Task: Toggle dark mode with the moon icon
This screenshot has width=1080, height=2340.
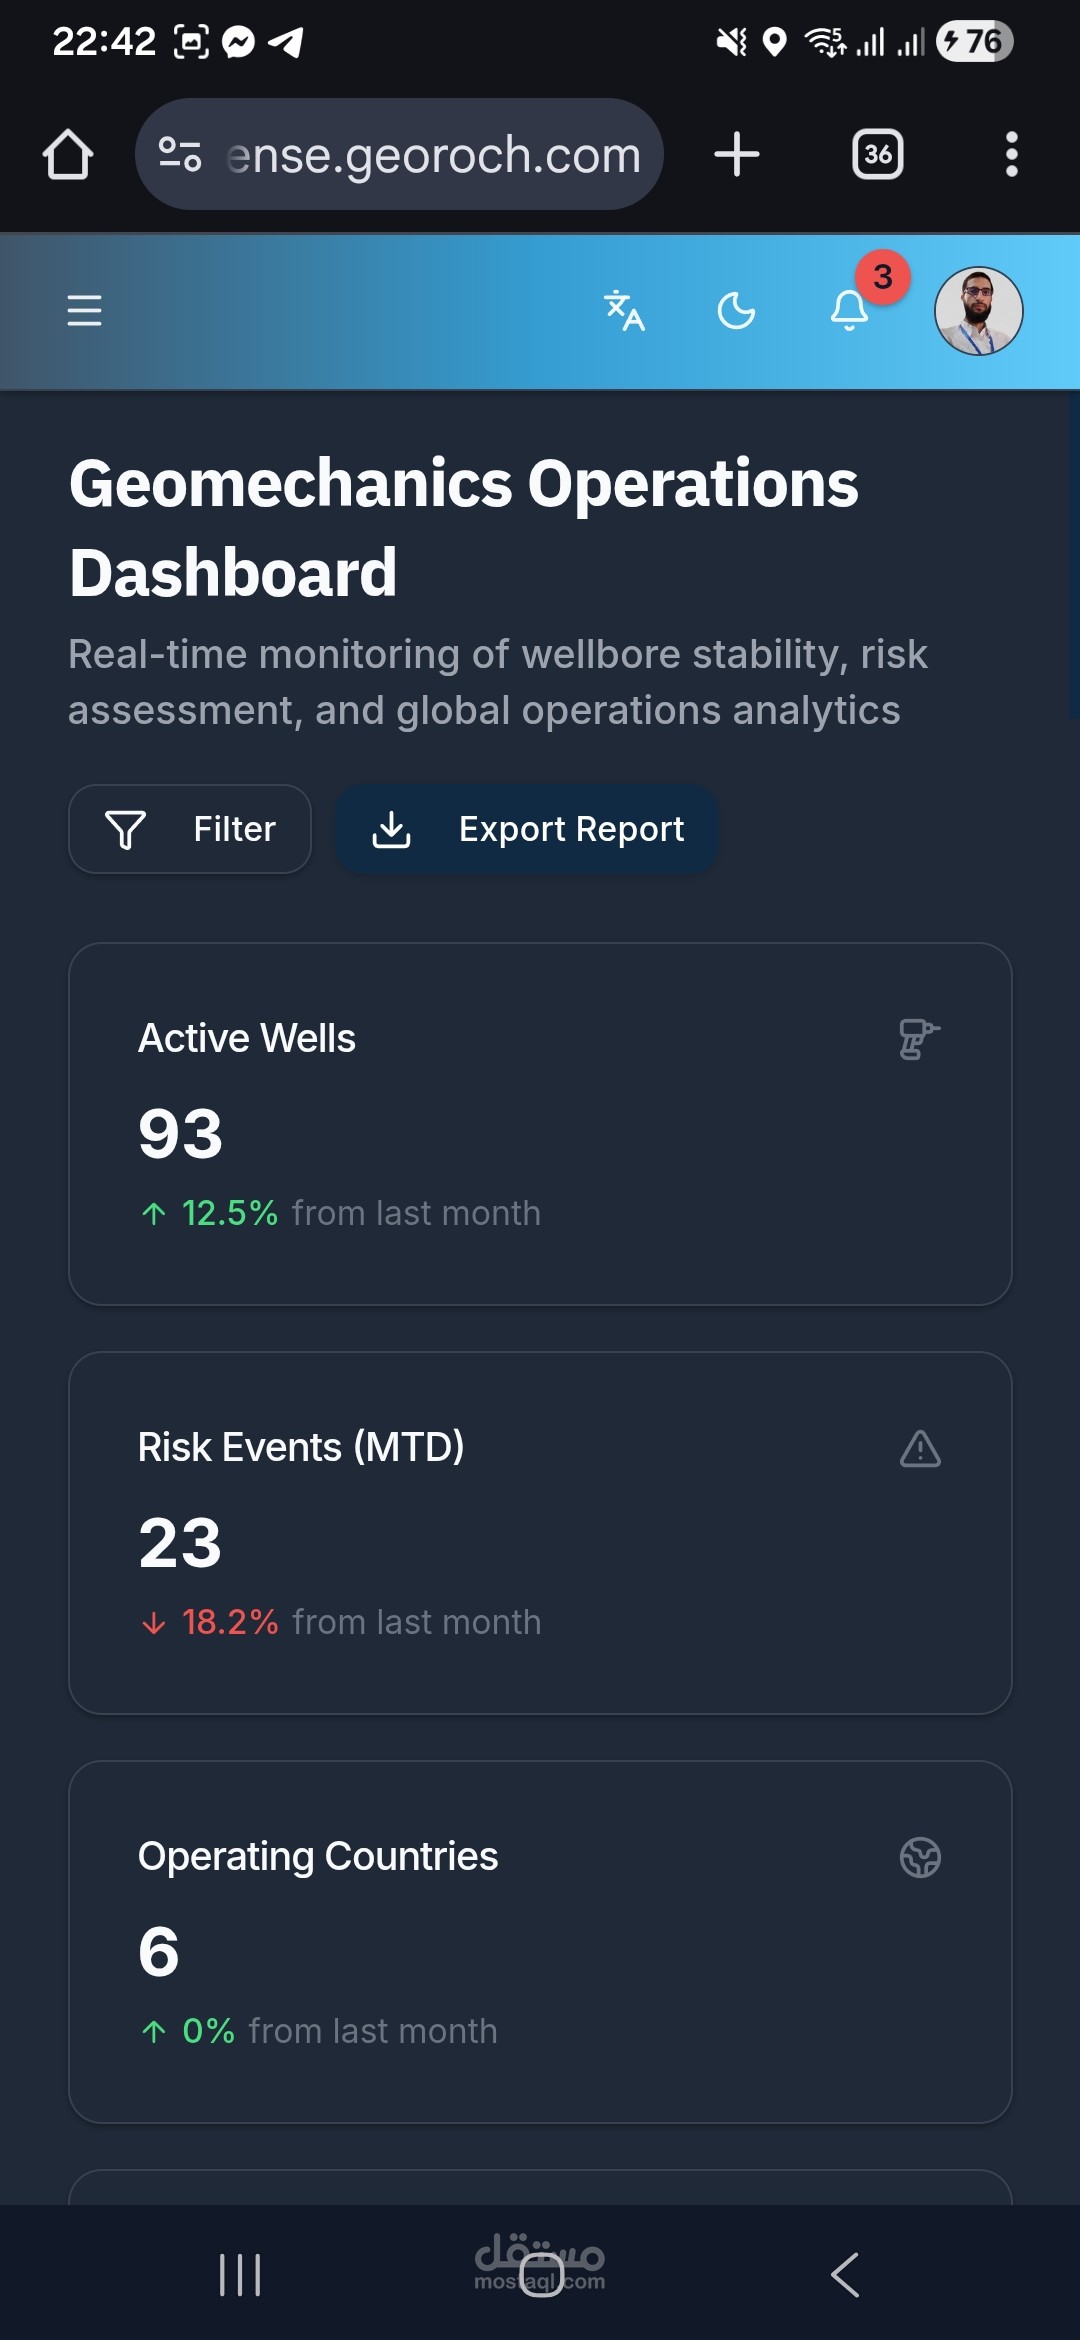Action: pos(736,310)
